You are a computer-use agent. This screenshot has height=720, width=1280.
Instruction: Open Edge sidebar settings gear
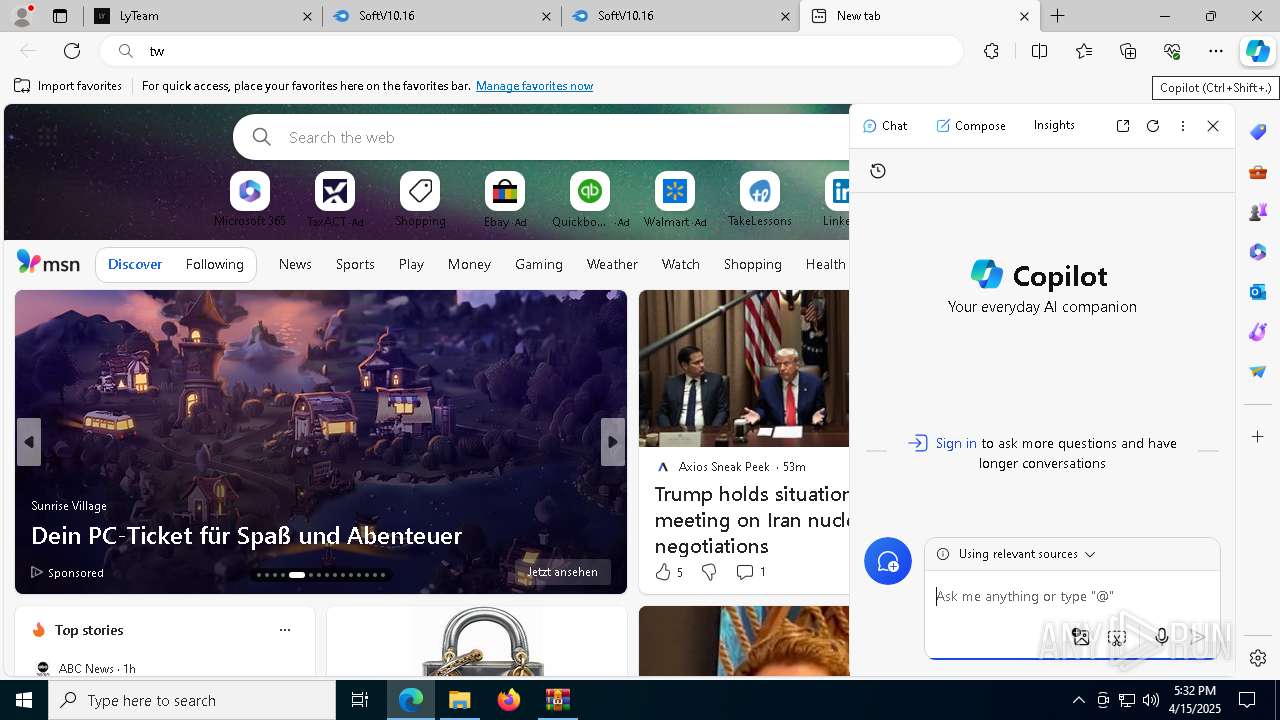coord(1258,658)
